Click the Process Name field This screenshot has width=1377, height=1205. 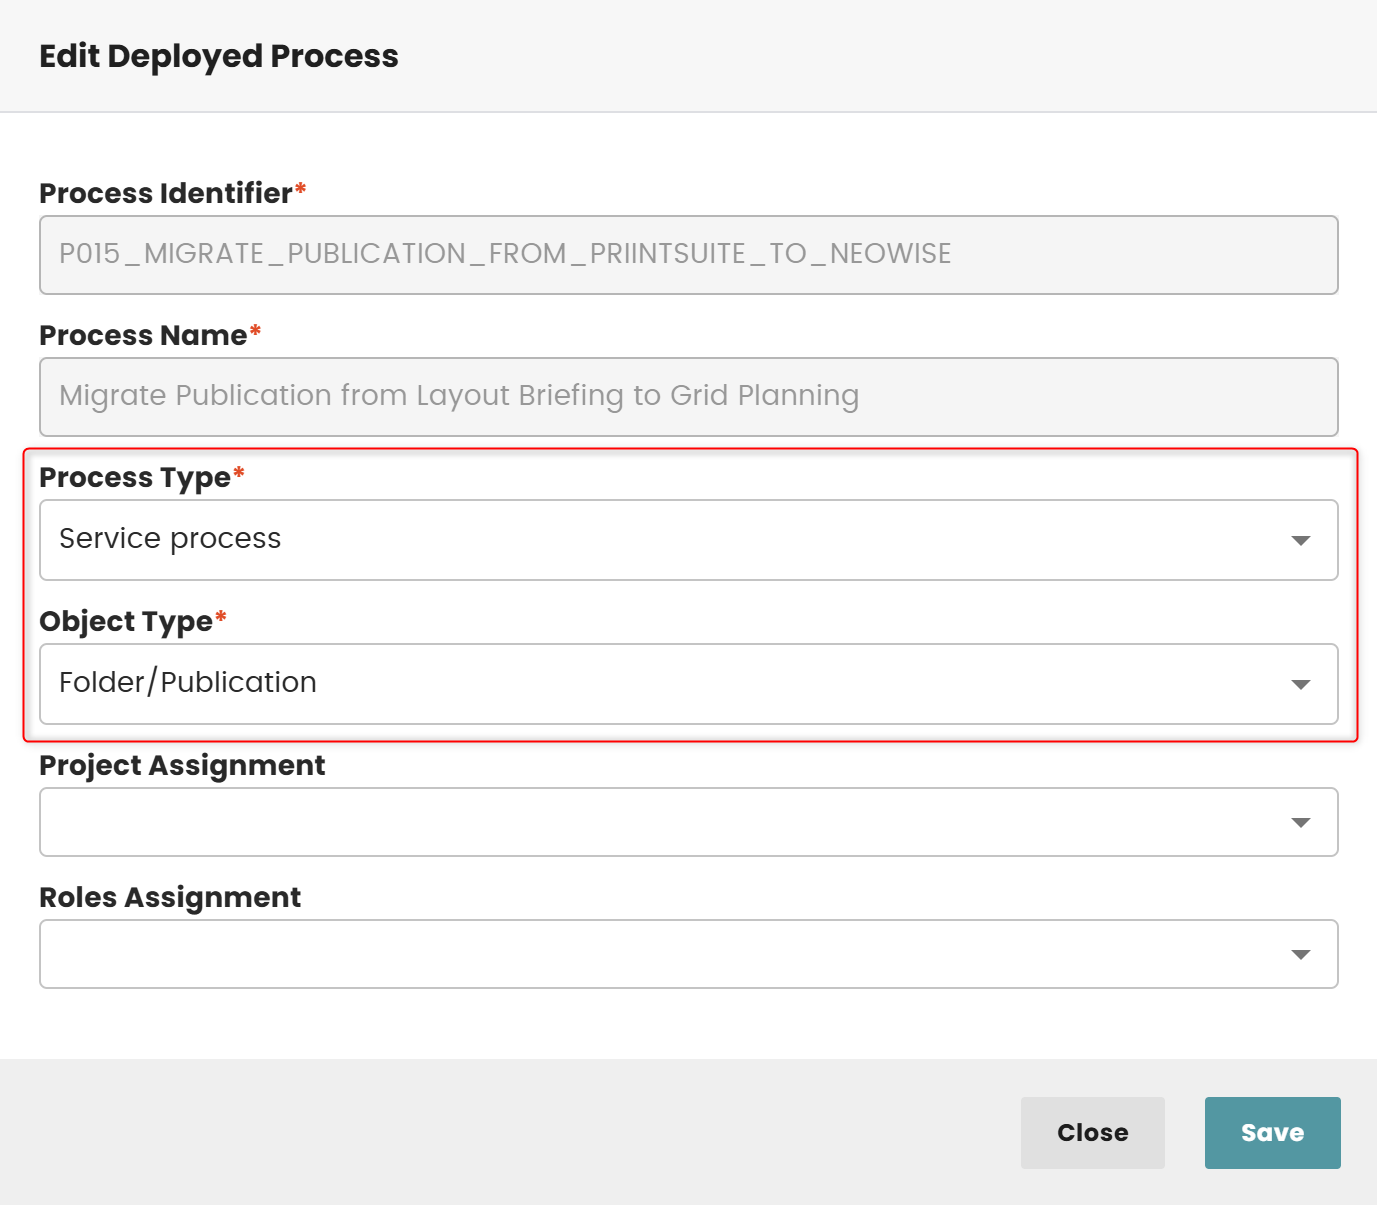click(x=688, y=397)
